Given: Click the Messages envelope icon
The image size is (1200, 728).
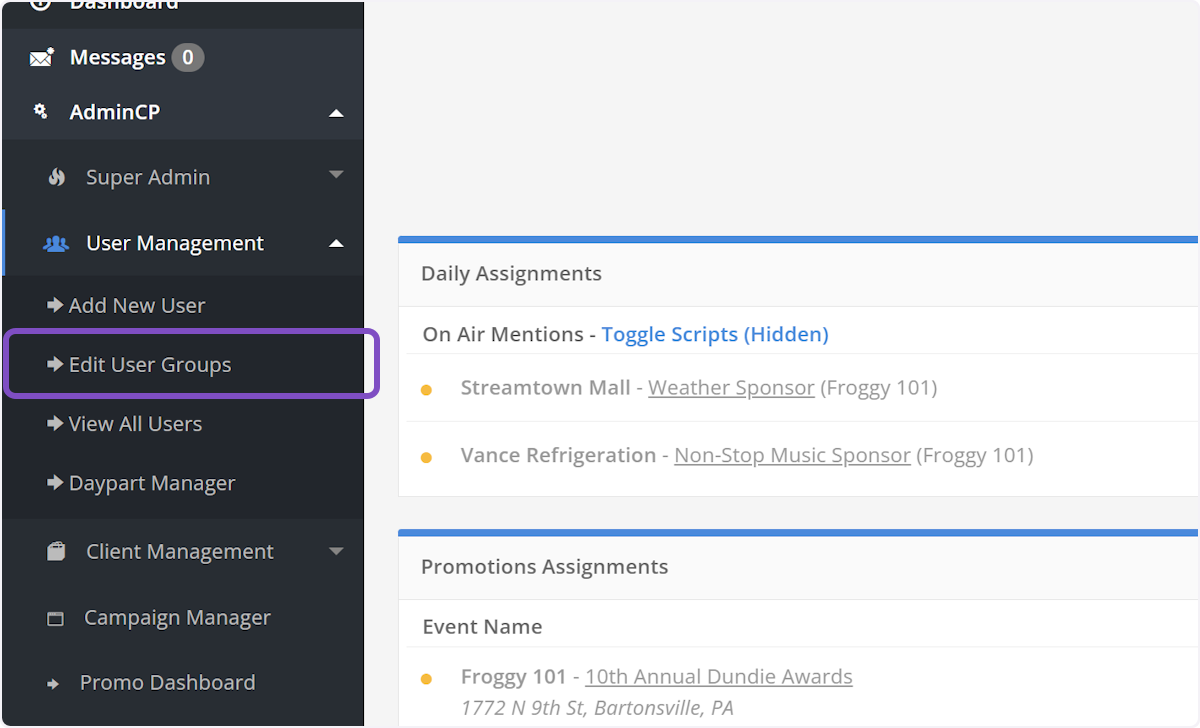Looking at the screenshot, I should click(41, 58).
